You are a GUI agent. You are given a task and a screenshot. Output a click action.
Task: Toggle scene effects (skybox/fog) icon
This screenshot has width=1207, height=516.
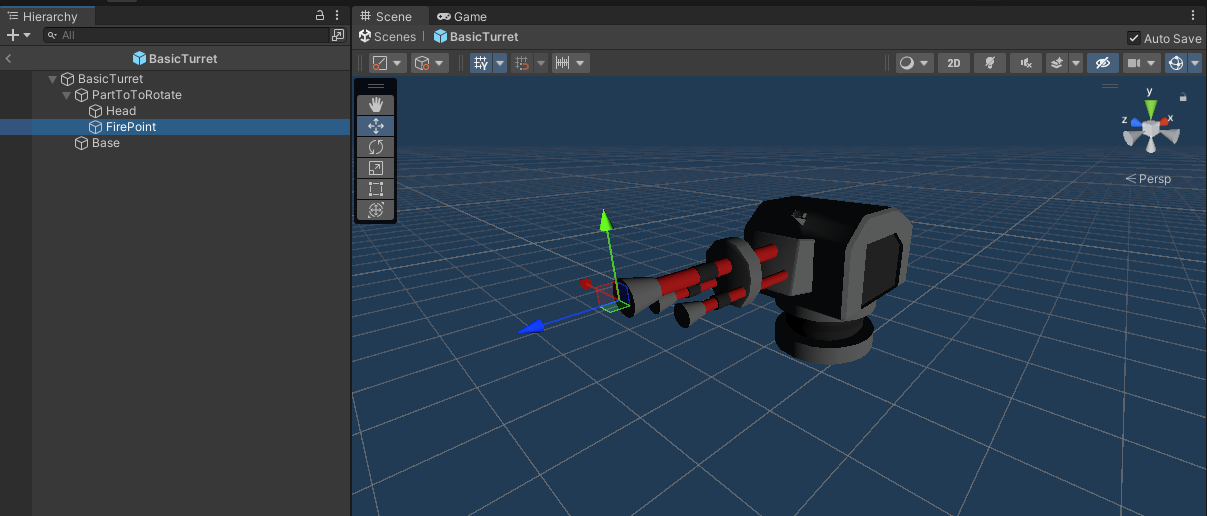[1057, 63]
